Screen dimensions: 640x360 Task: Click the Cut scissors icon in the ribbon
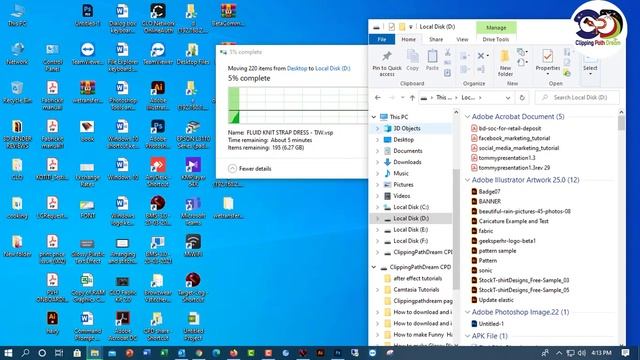[x=448, y=53]
